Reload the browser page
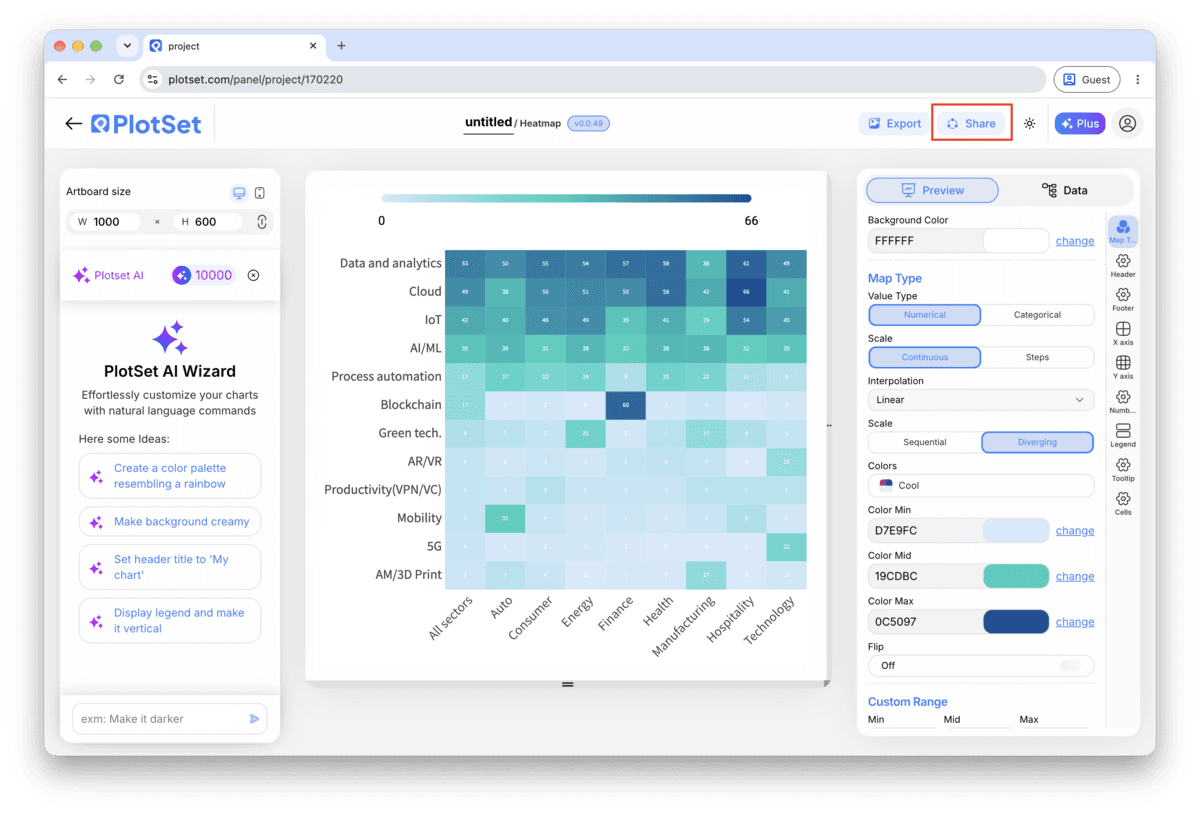 point(119,79)
